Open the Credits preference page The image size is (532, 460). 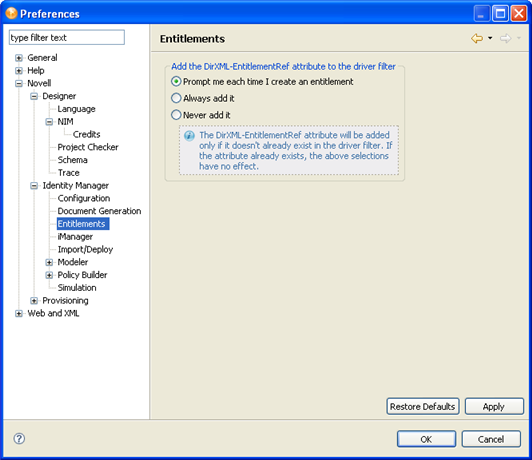[87, 134]
